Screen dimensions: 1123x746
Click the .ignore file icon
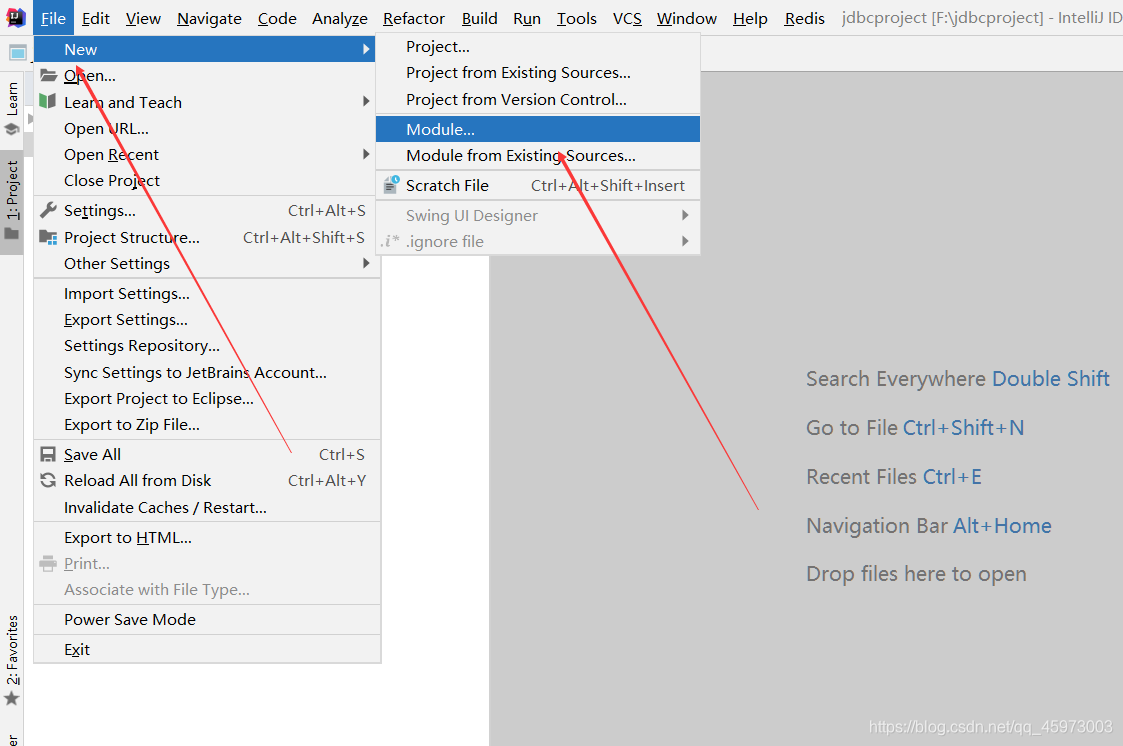[x=390, y=241]
